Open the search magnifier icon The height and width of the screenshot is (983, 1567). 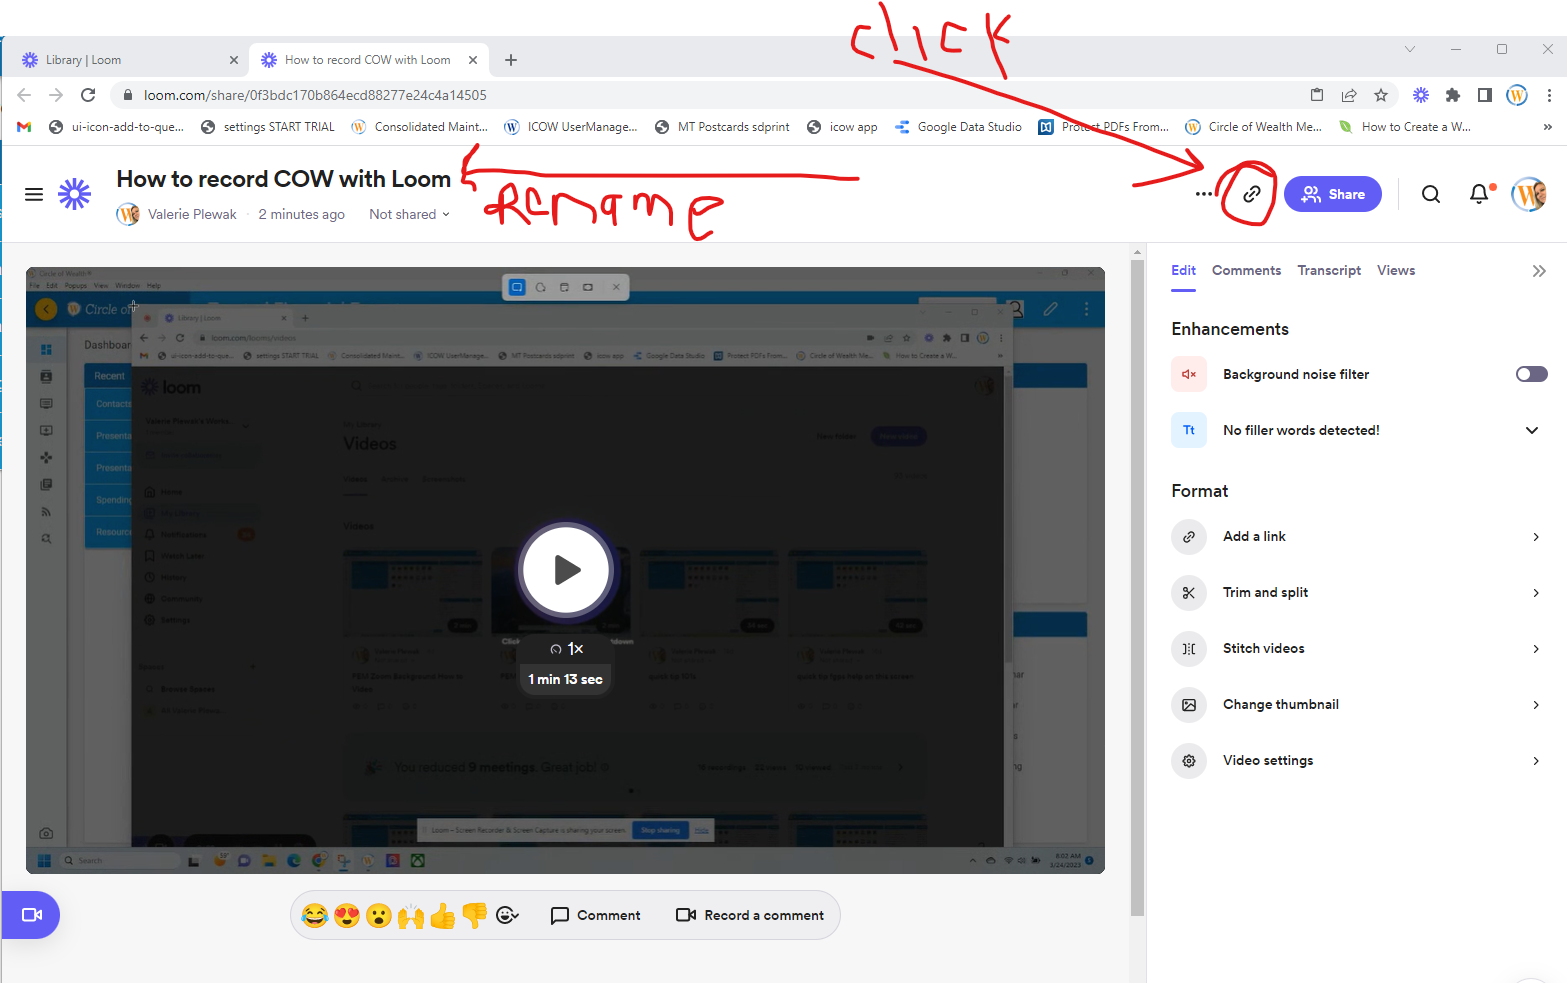[1431, 194]
